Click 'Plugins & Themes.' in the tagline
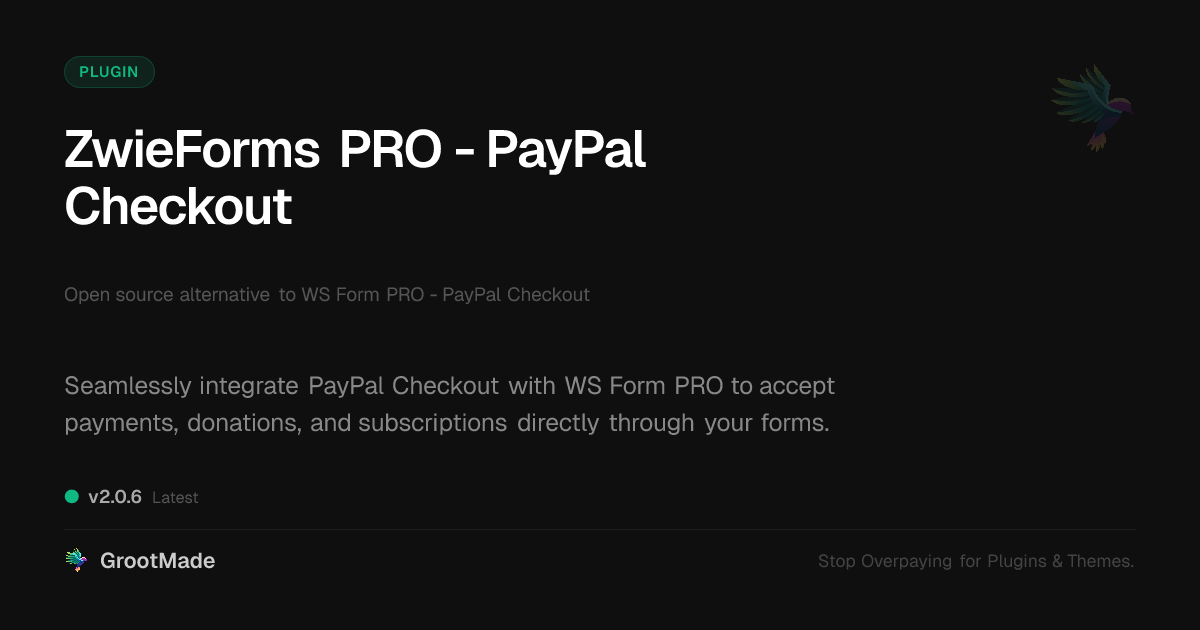Image resolution: width=1200 pixels, height=630 pixels. 1061,562
